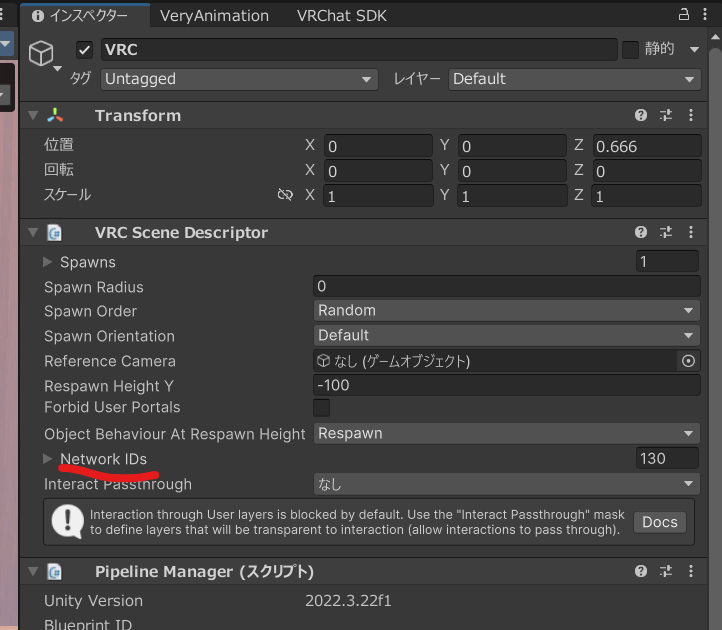
Task: Click VRC Scene Descriptor preset icon
Action: tap(666, 233)
